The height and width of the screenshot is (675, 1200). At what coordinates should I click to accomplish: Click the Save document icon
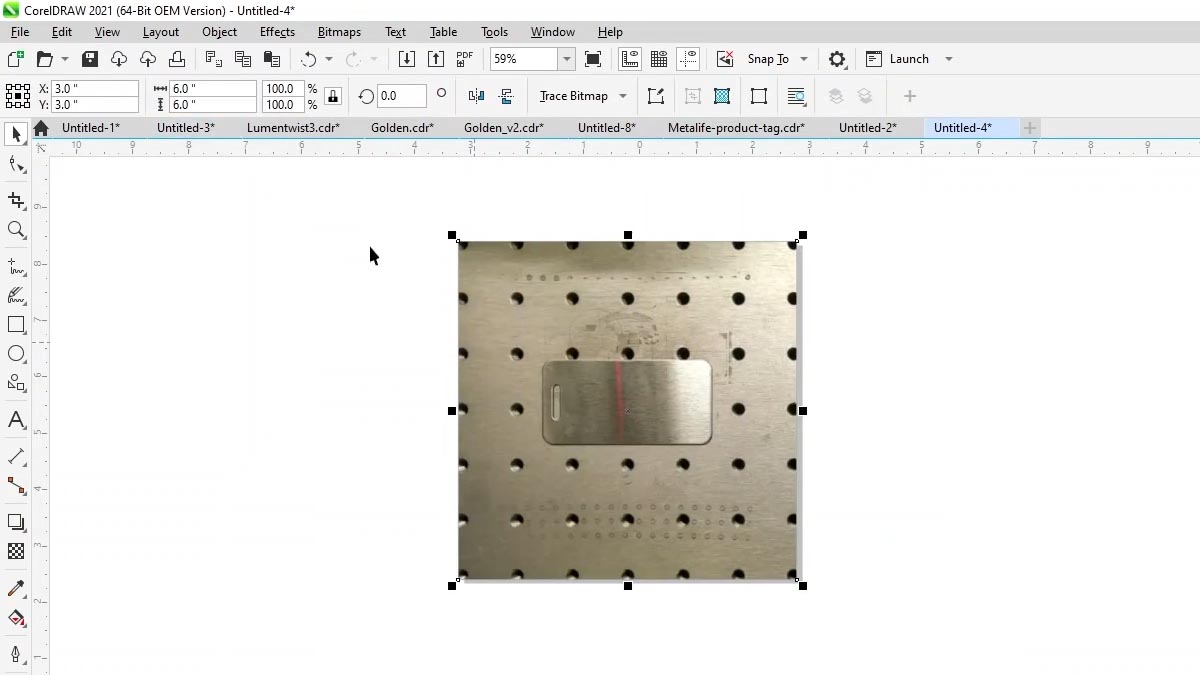click(x=89, y=59)
